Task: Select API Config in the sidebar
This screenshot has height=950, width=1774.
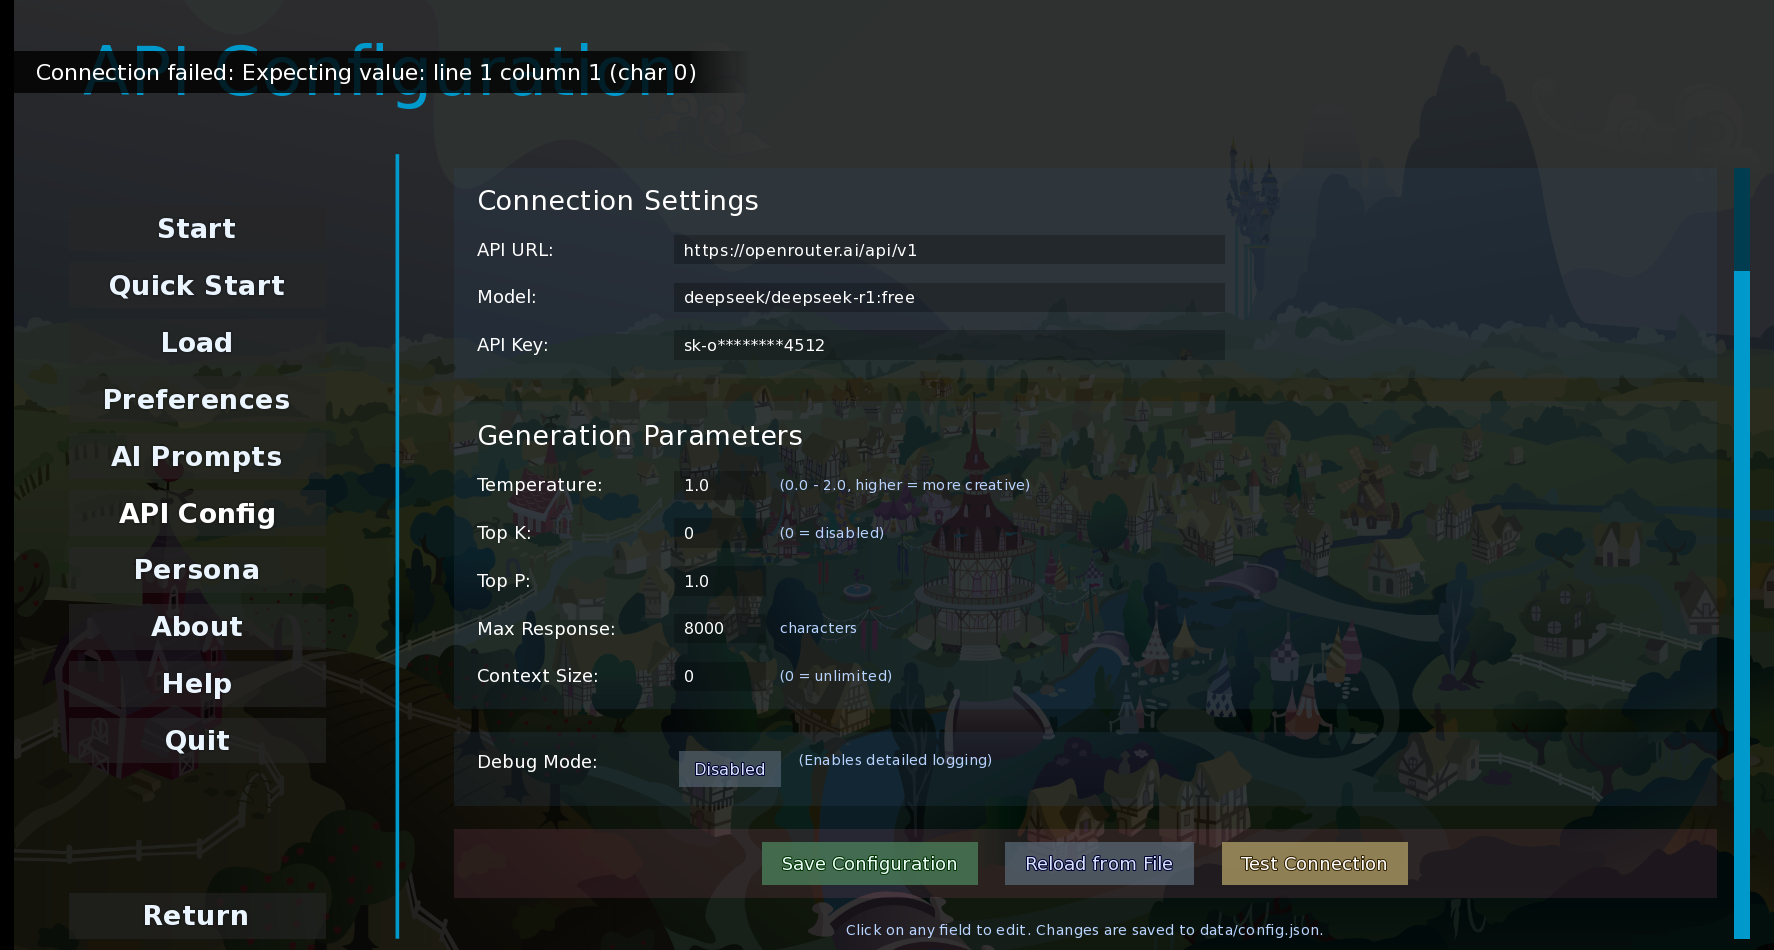Action: pyautogui.click(x=197, y=514)
